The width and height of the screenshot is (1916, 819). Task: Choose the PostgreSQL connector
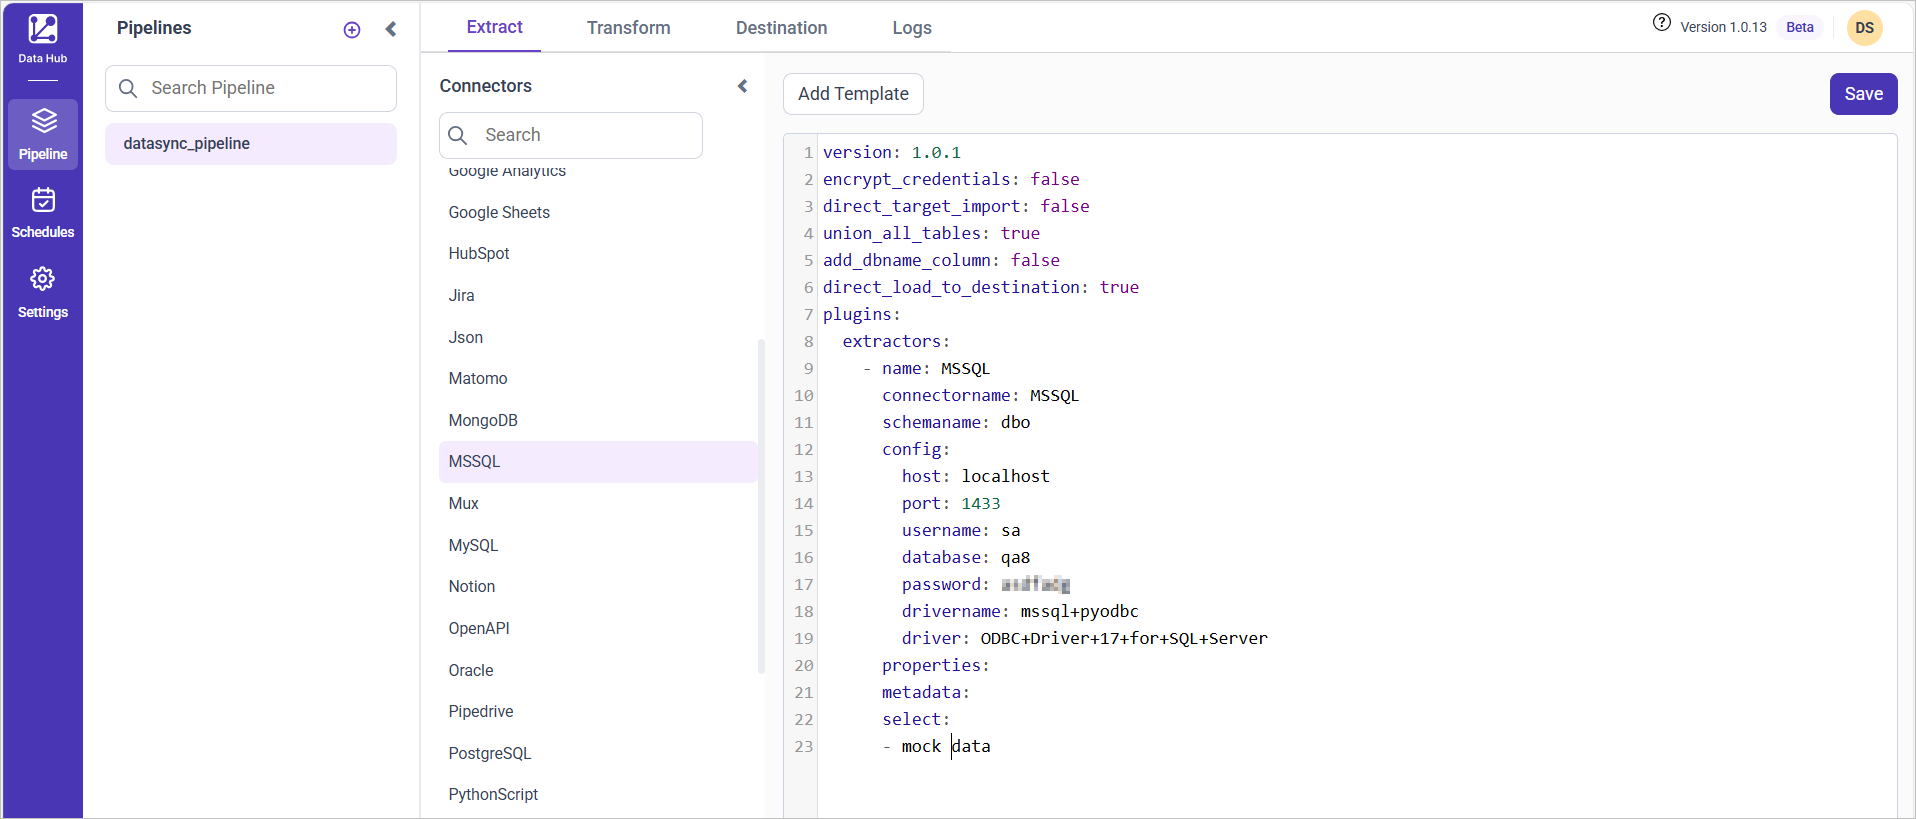pyautogui.click(x=490, y=754)
